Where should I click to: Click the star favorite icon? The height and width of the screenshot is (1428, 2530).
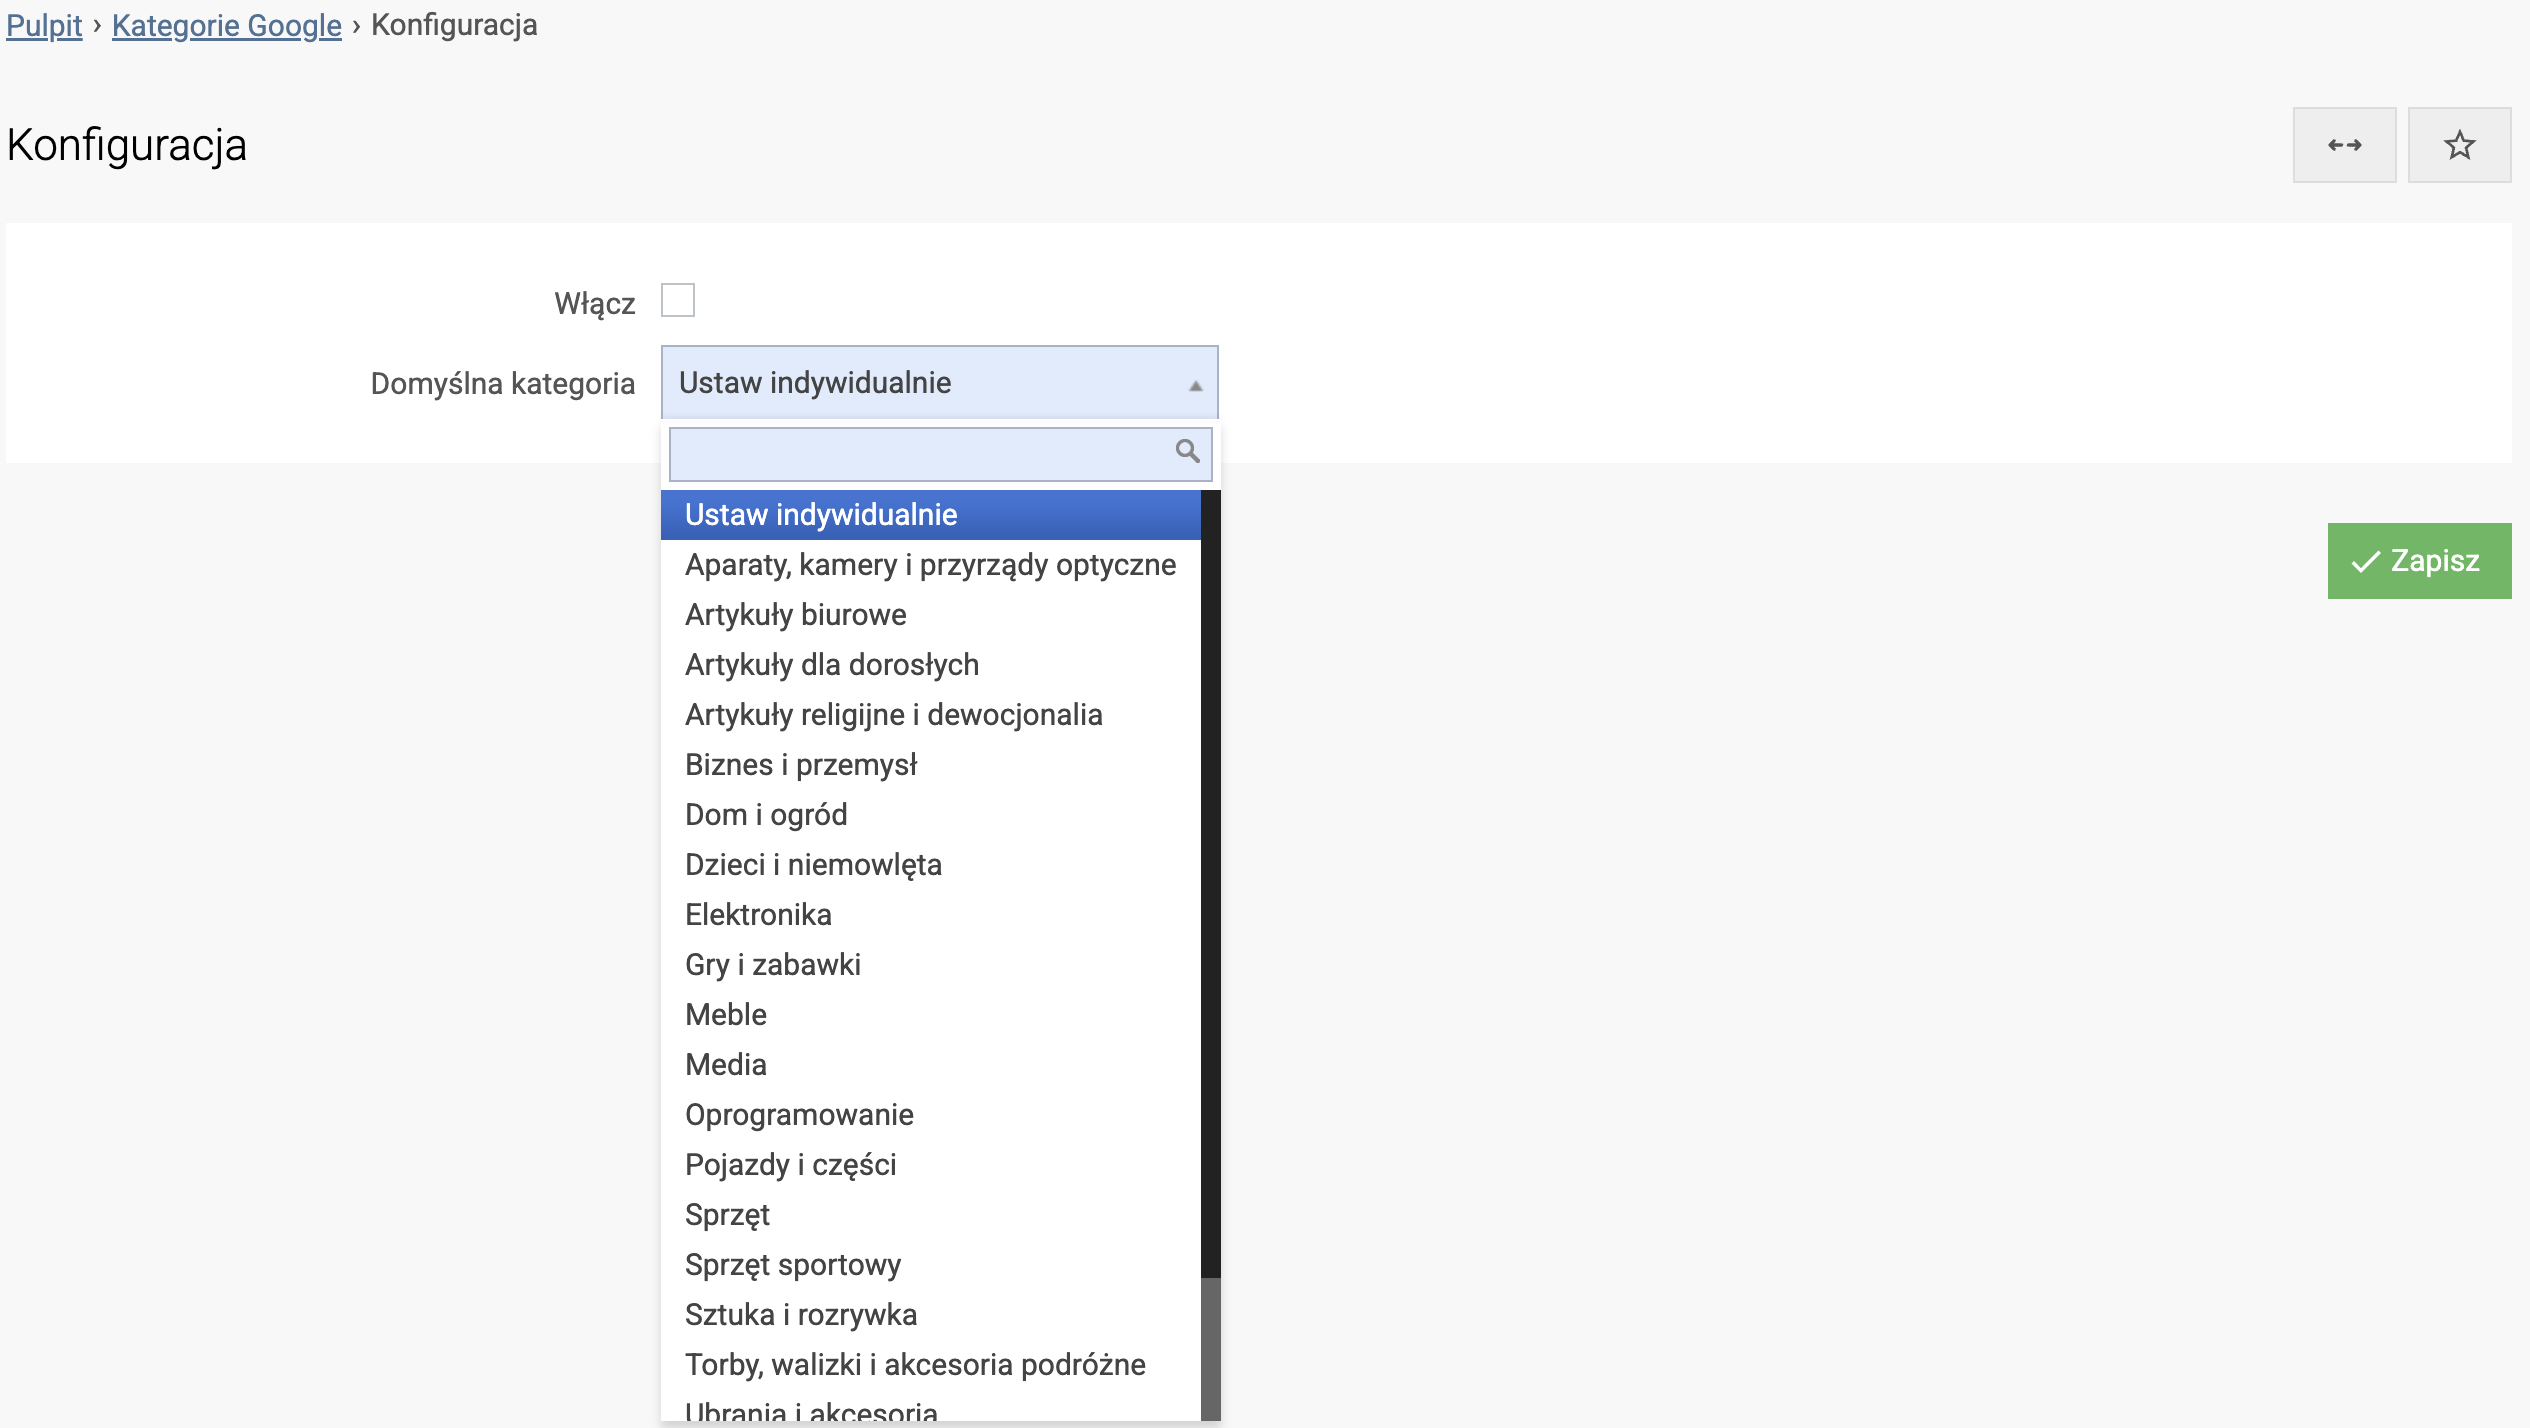(x=2458, y=145)
